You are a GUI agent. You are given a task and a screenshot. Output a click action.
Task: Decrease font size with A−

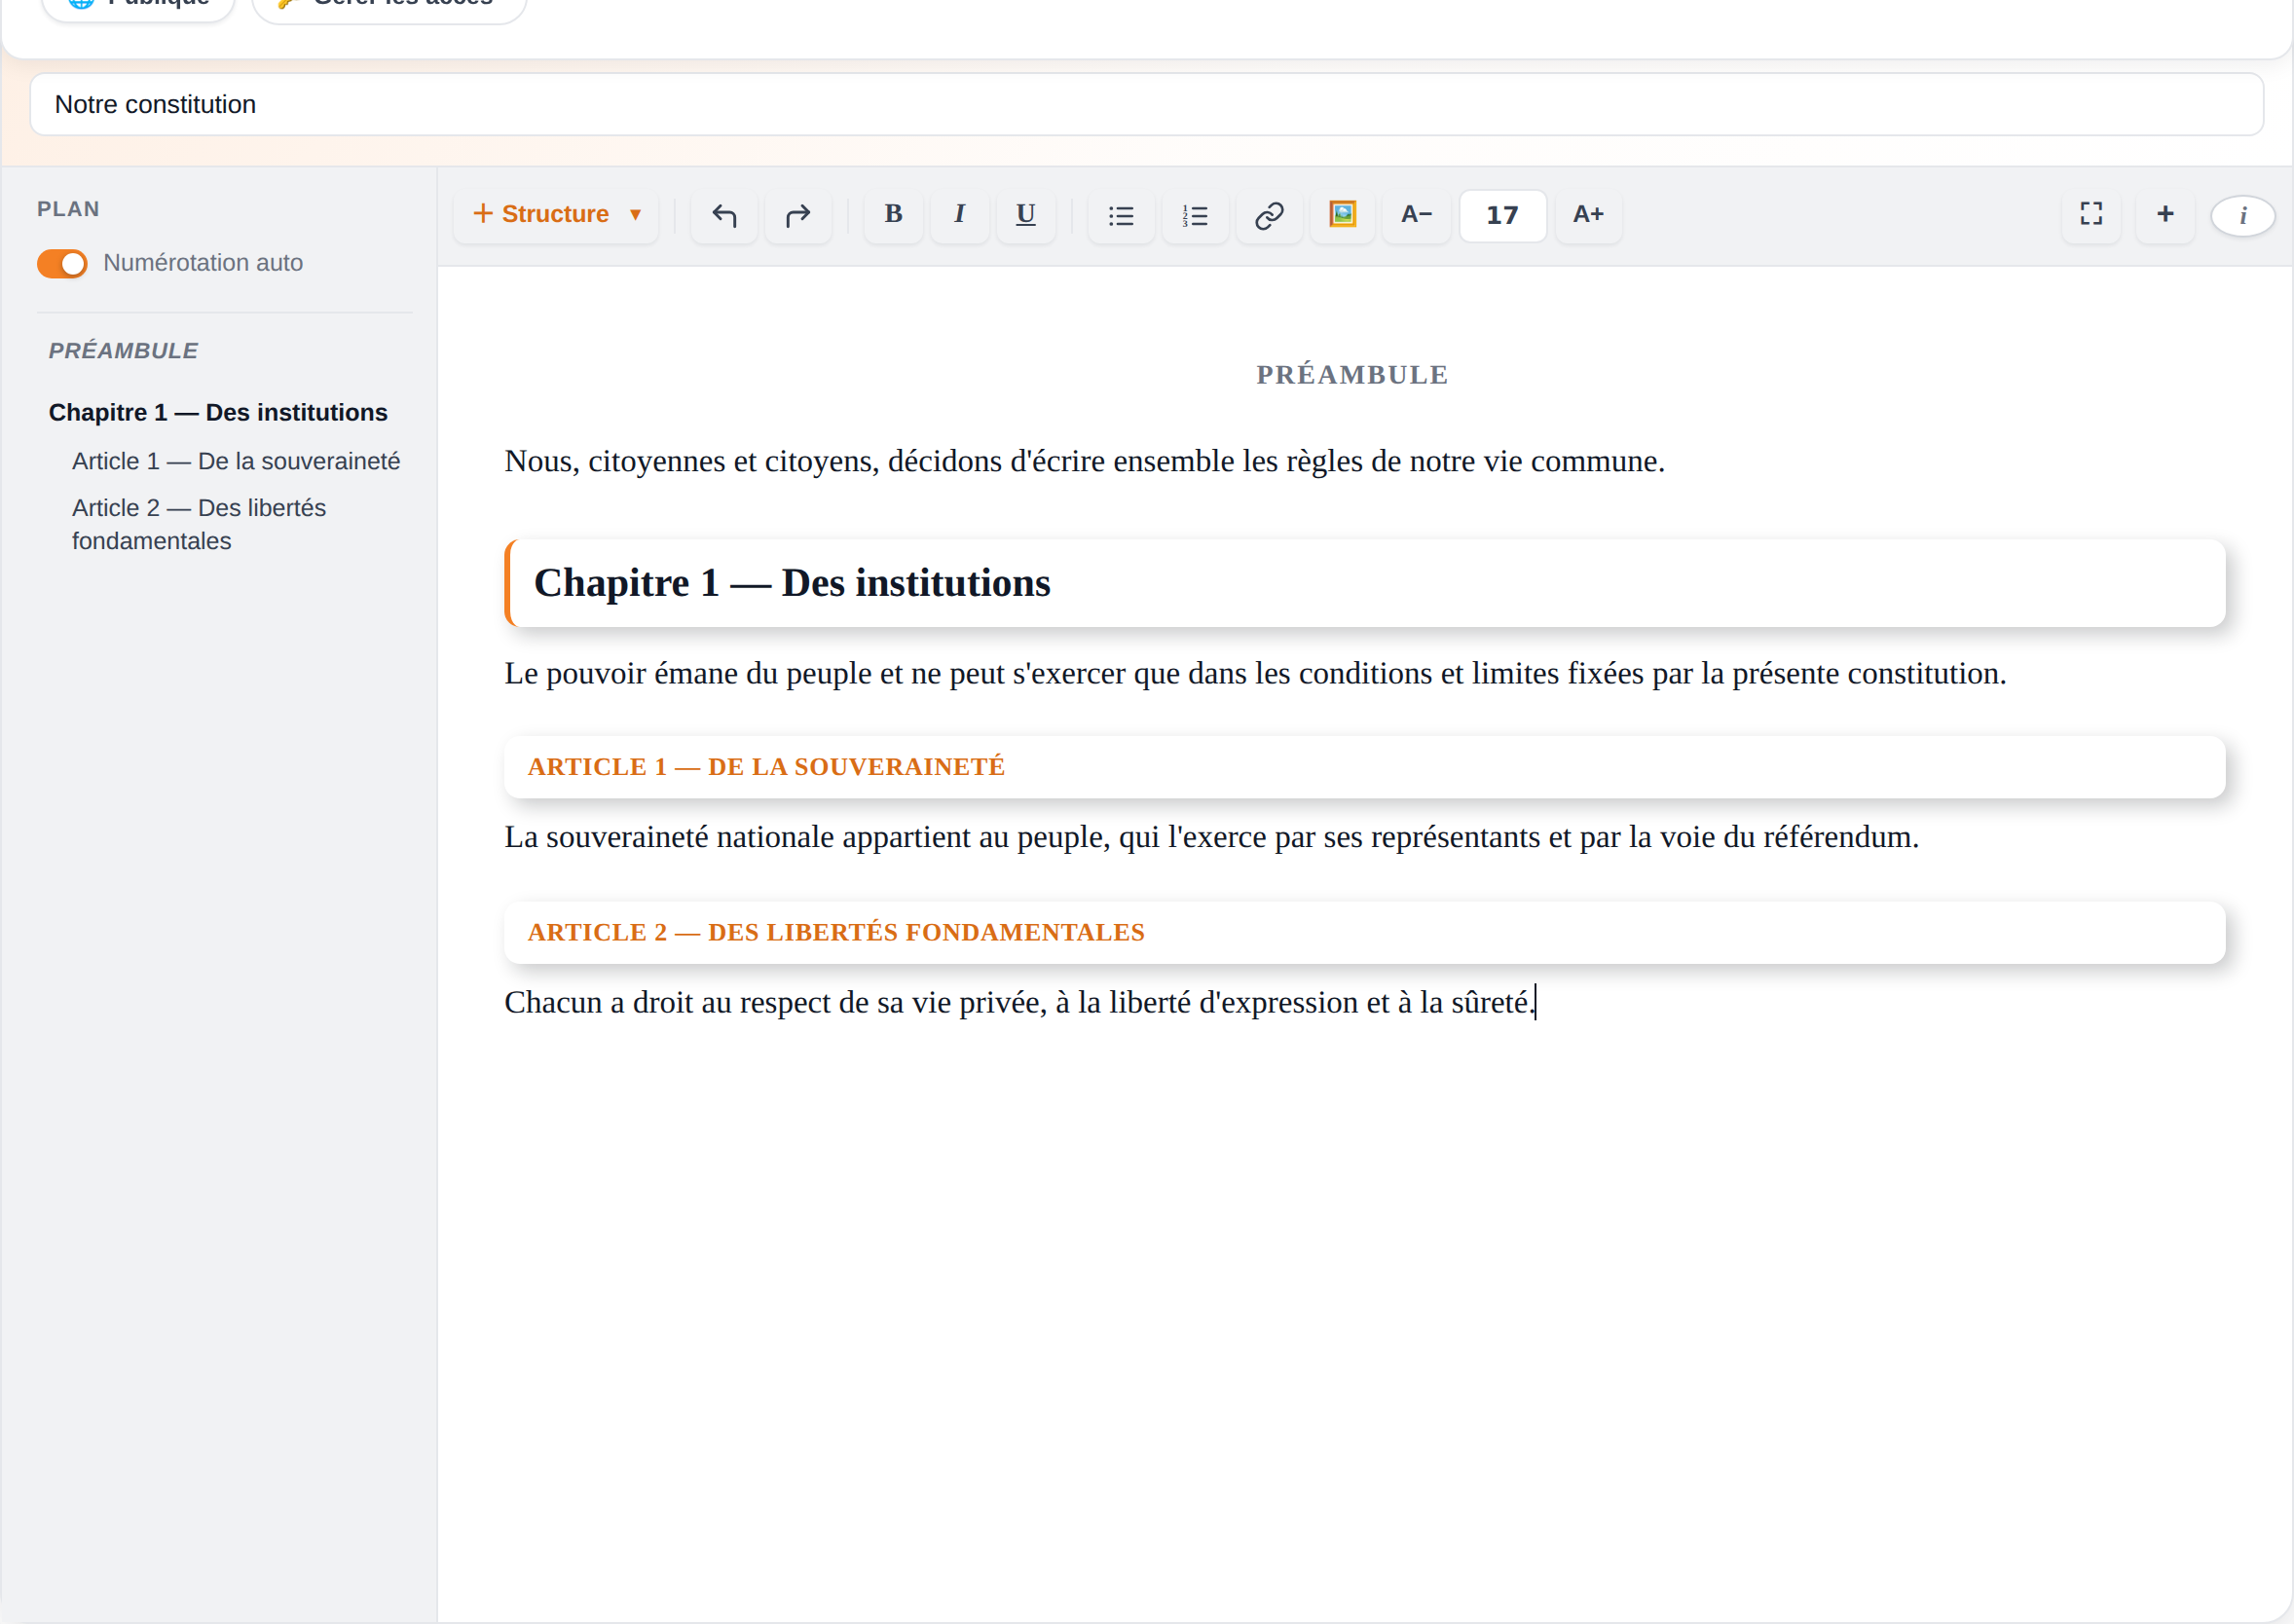coord(1416,215)
